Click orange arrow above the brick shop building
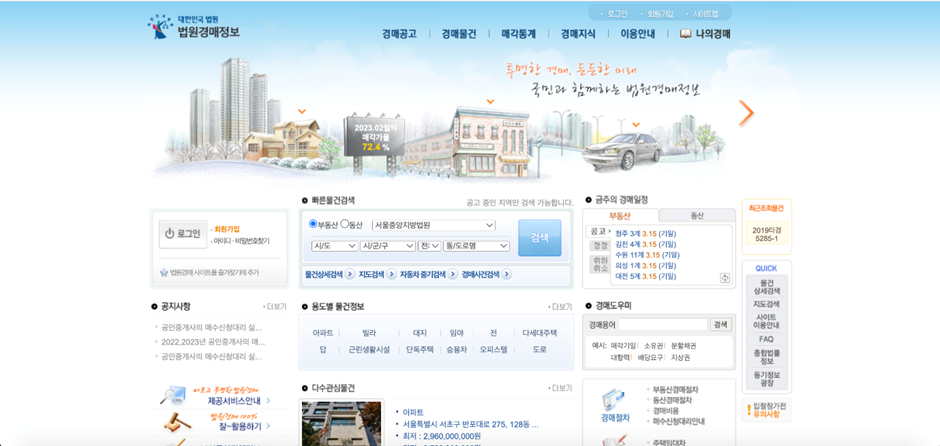This screenshot has width=940, height=446. click(x=490, y=101)
